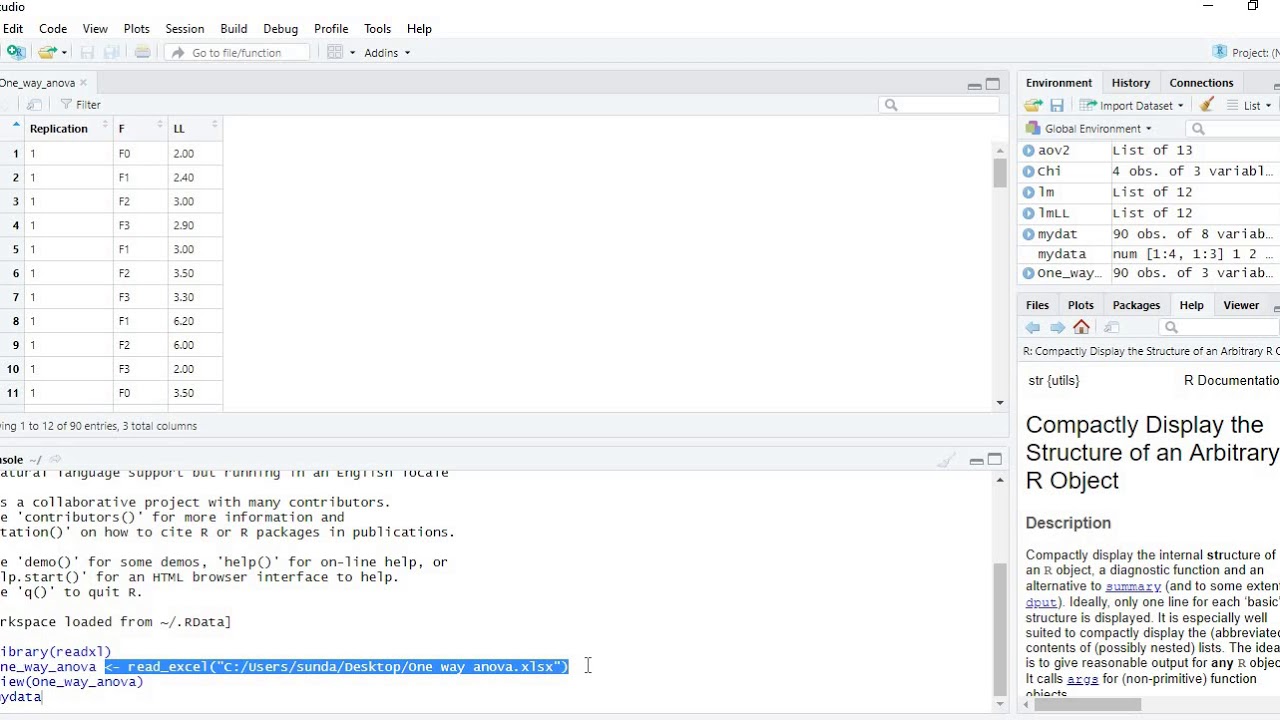Screen dimensions: 1280x720
Task: Expand the lm object
Action: pos(1028,192)
